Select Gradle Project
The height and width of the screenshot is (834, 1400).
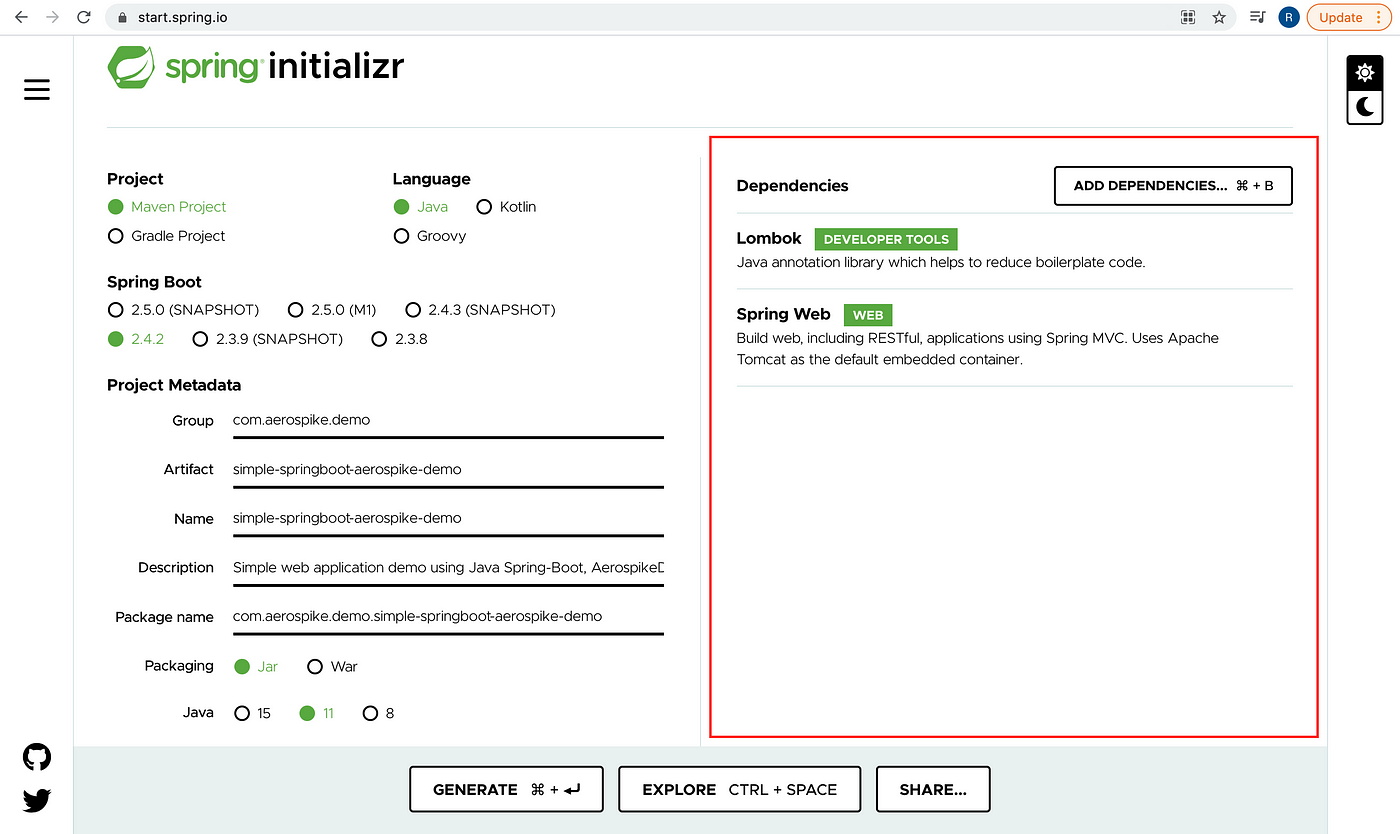pos(166,236)
